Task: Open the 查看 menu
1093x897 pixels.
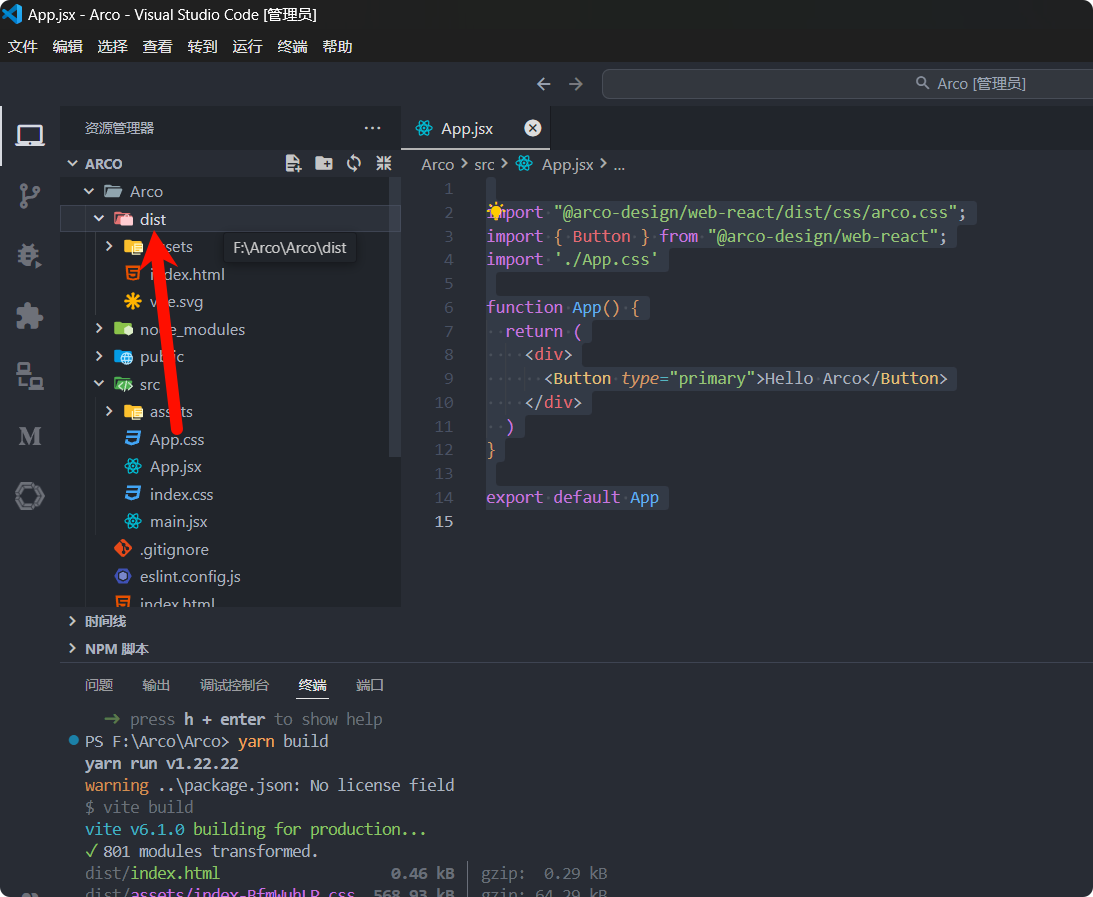Action: tap(158, 47)
